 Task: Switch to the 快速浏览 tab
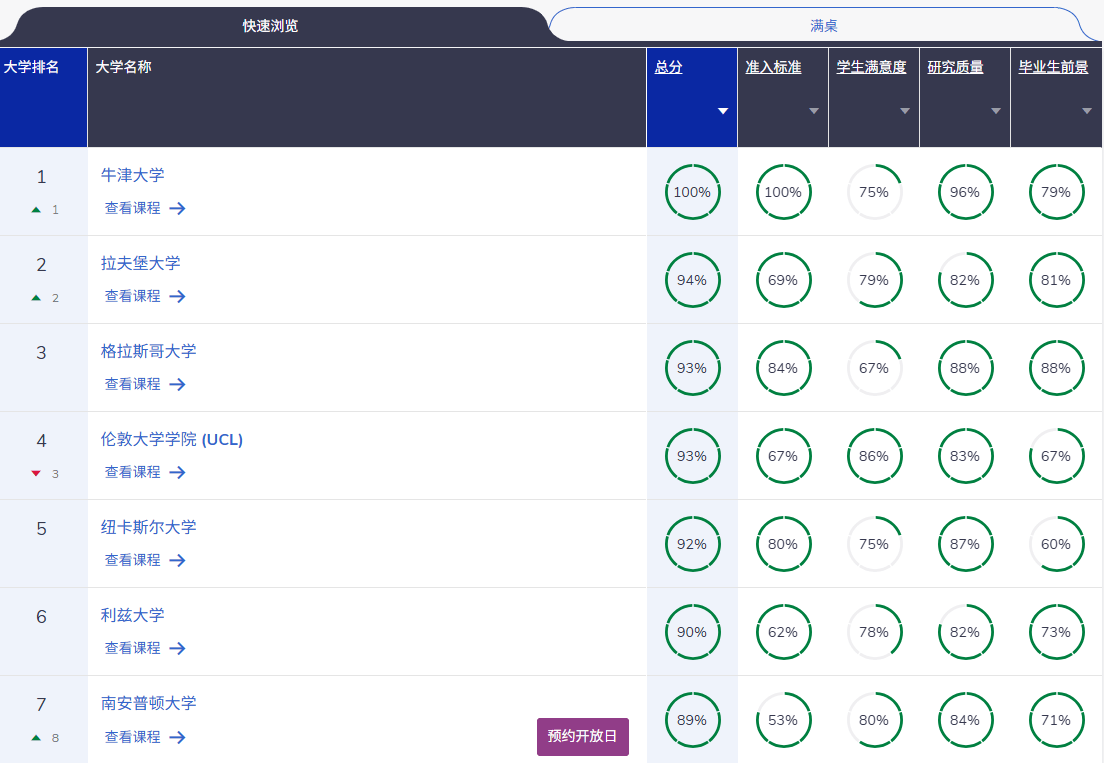click(x=270, y=26)
